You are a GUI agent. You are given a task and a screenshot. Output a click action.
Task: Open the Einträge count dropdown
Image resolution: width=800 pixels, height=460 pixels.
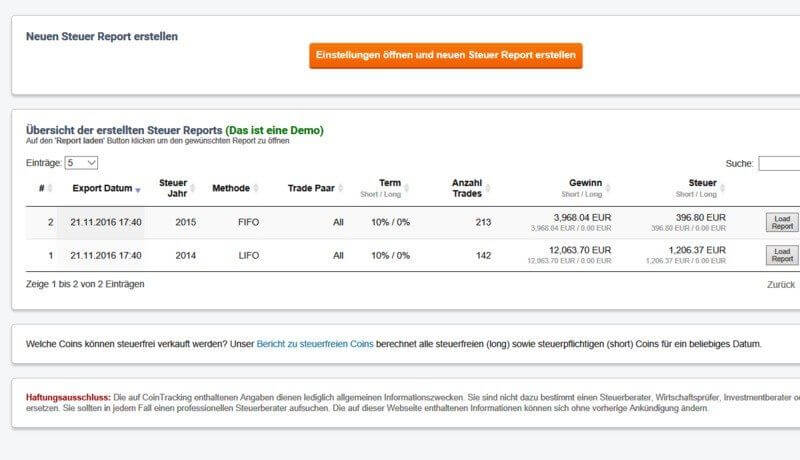(x=81, y=163)
